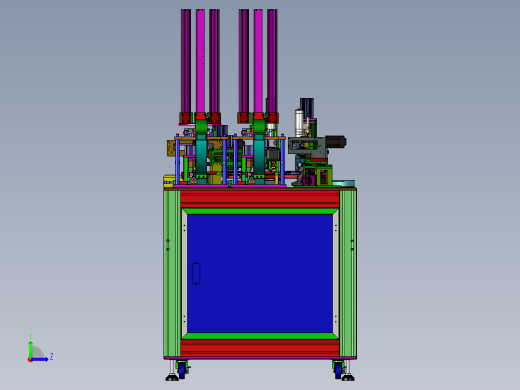Pick the right green frame column

pyautogui.click(x=348, y=274)
